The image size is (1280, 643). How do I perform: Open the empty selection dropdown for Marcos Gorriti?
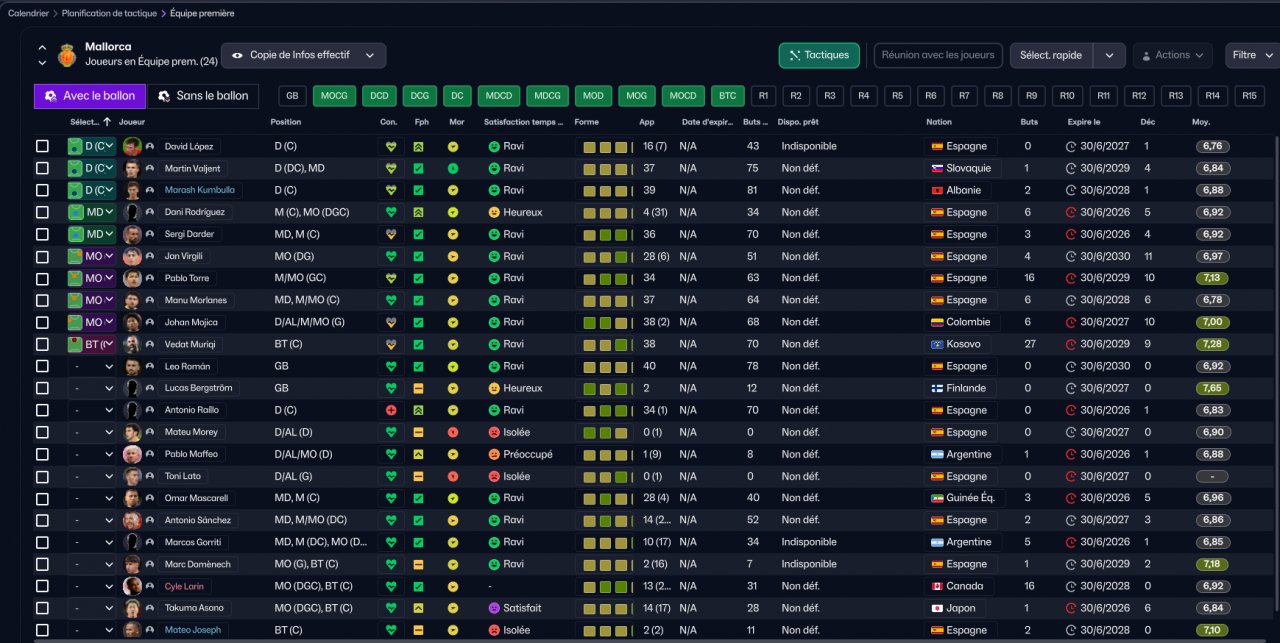(x=92, y=542)
